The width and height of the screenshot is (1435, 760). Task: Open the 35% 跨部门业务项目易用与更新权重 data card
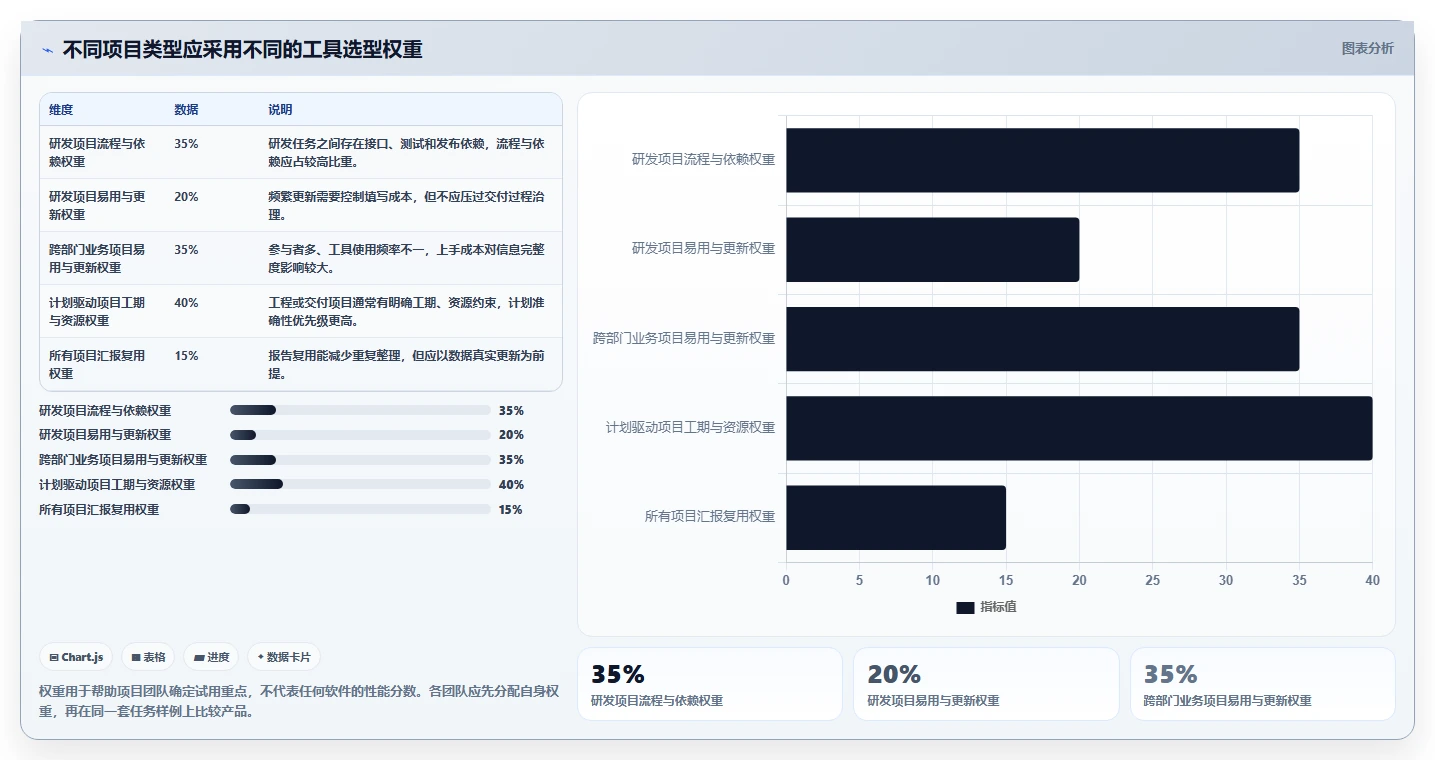click(x=1262, y=684)
